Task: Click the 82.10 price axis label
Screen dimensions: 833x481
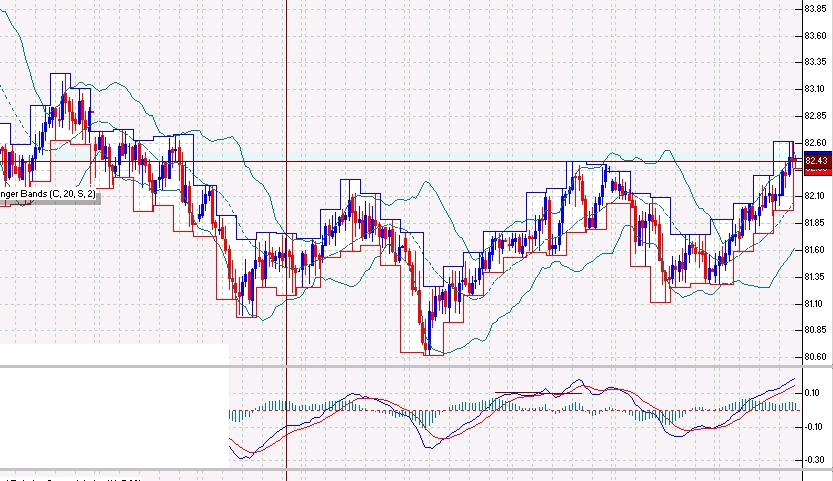Action: pos(815,196)
